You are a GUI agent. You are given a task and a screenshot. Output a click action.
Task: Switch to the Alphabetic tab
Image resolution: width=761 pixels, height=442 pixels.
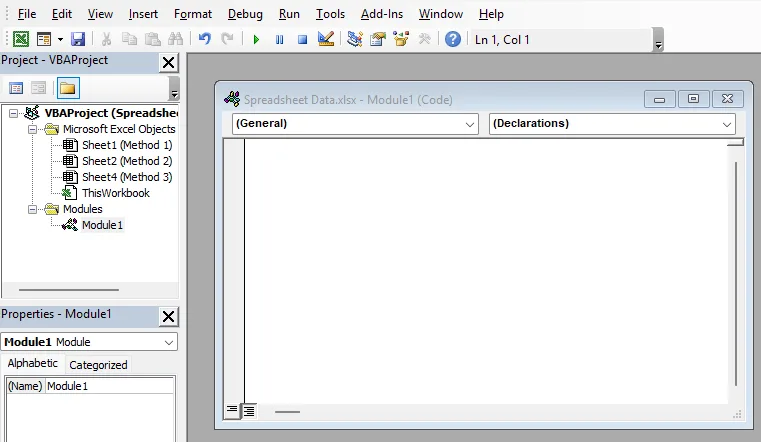(x=33, y=363)
